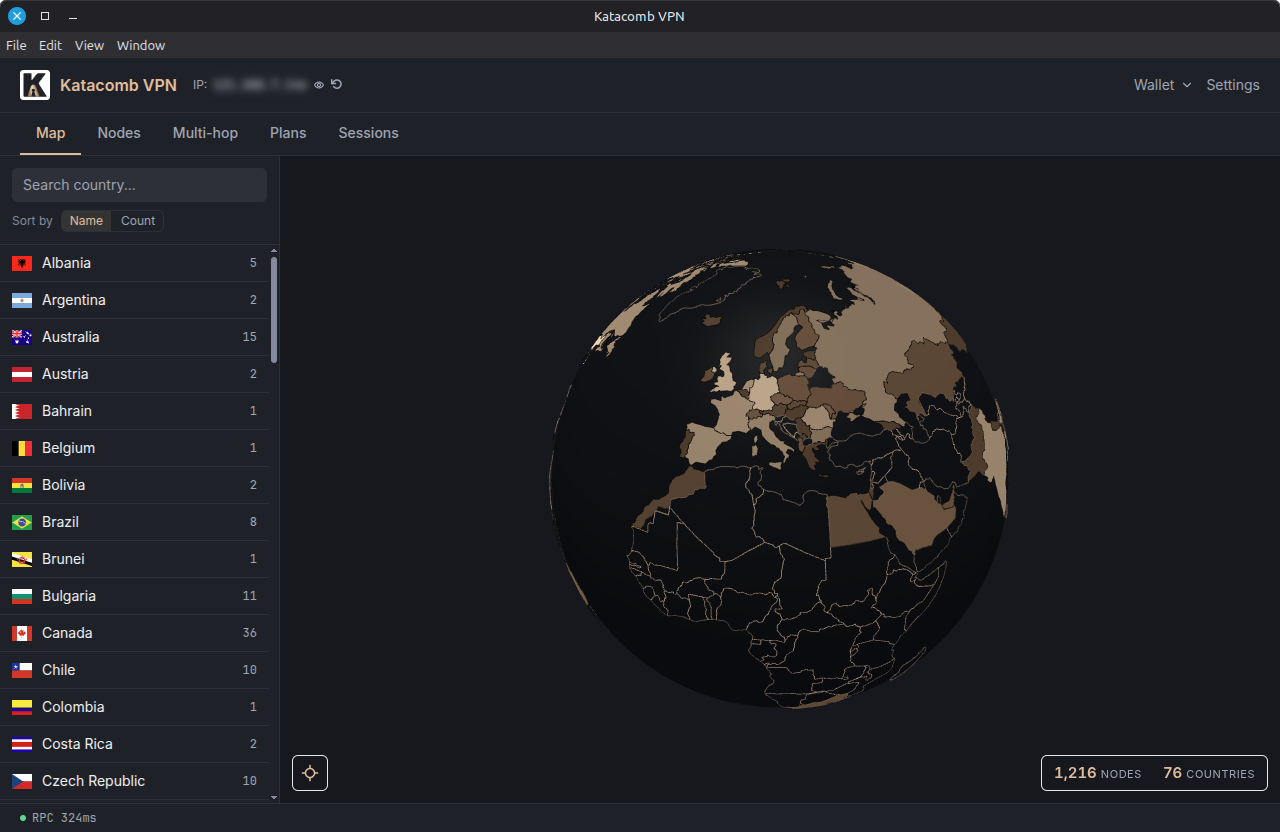Go to the Plans tab
The image size is (1280, 832).
288,133
